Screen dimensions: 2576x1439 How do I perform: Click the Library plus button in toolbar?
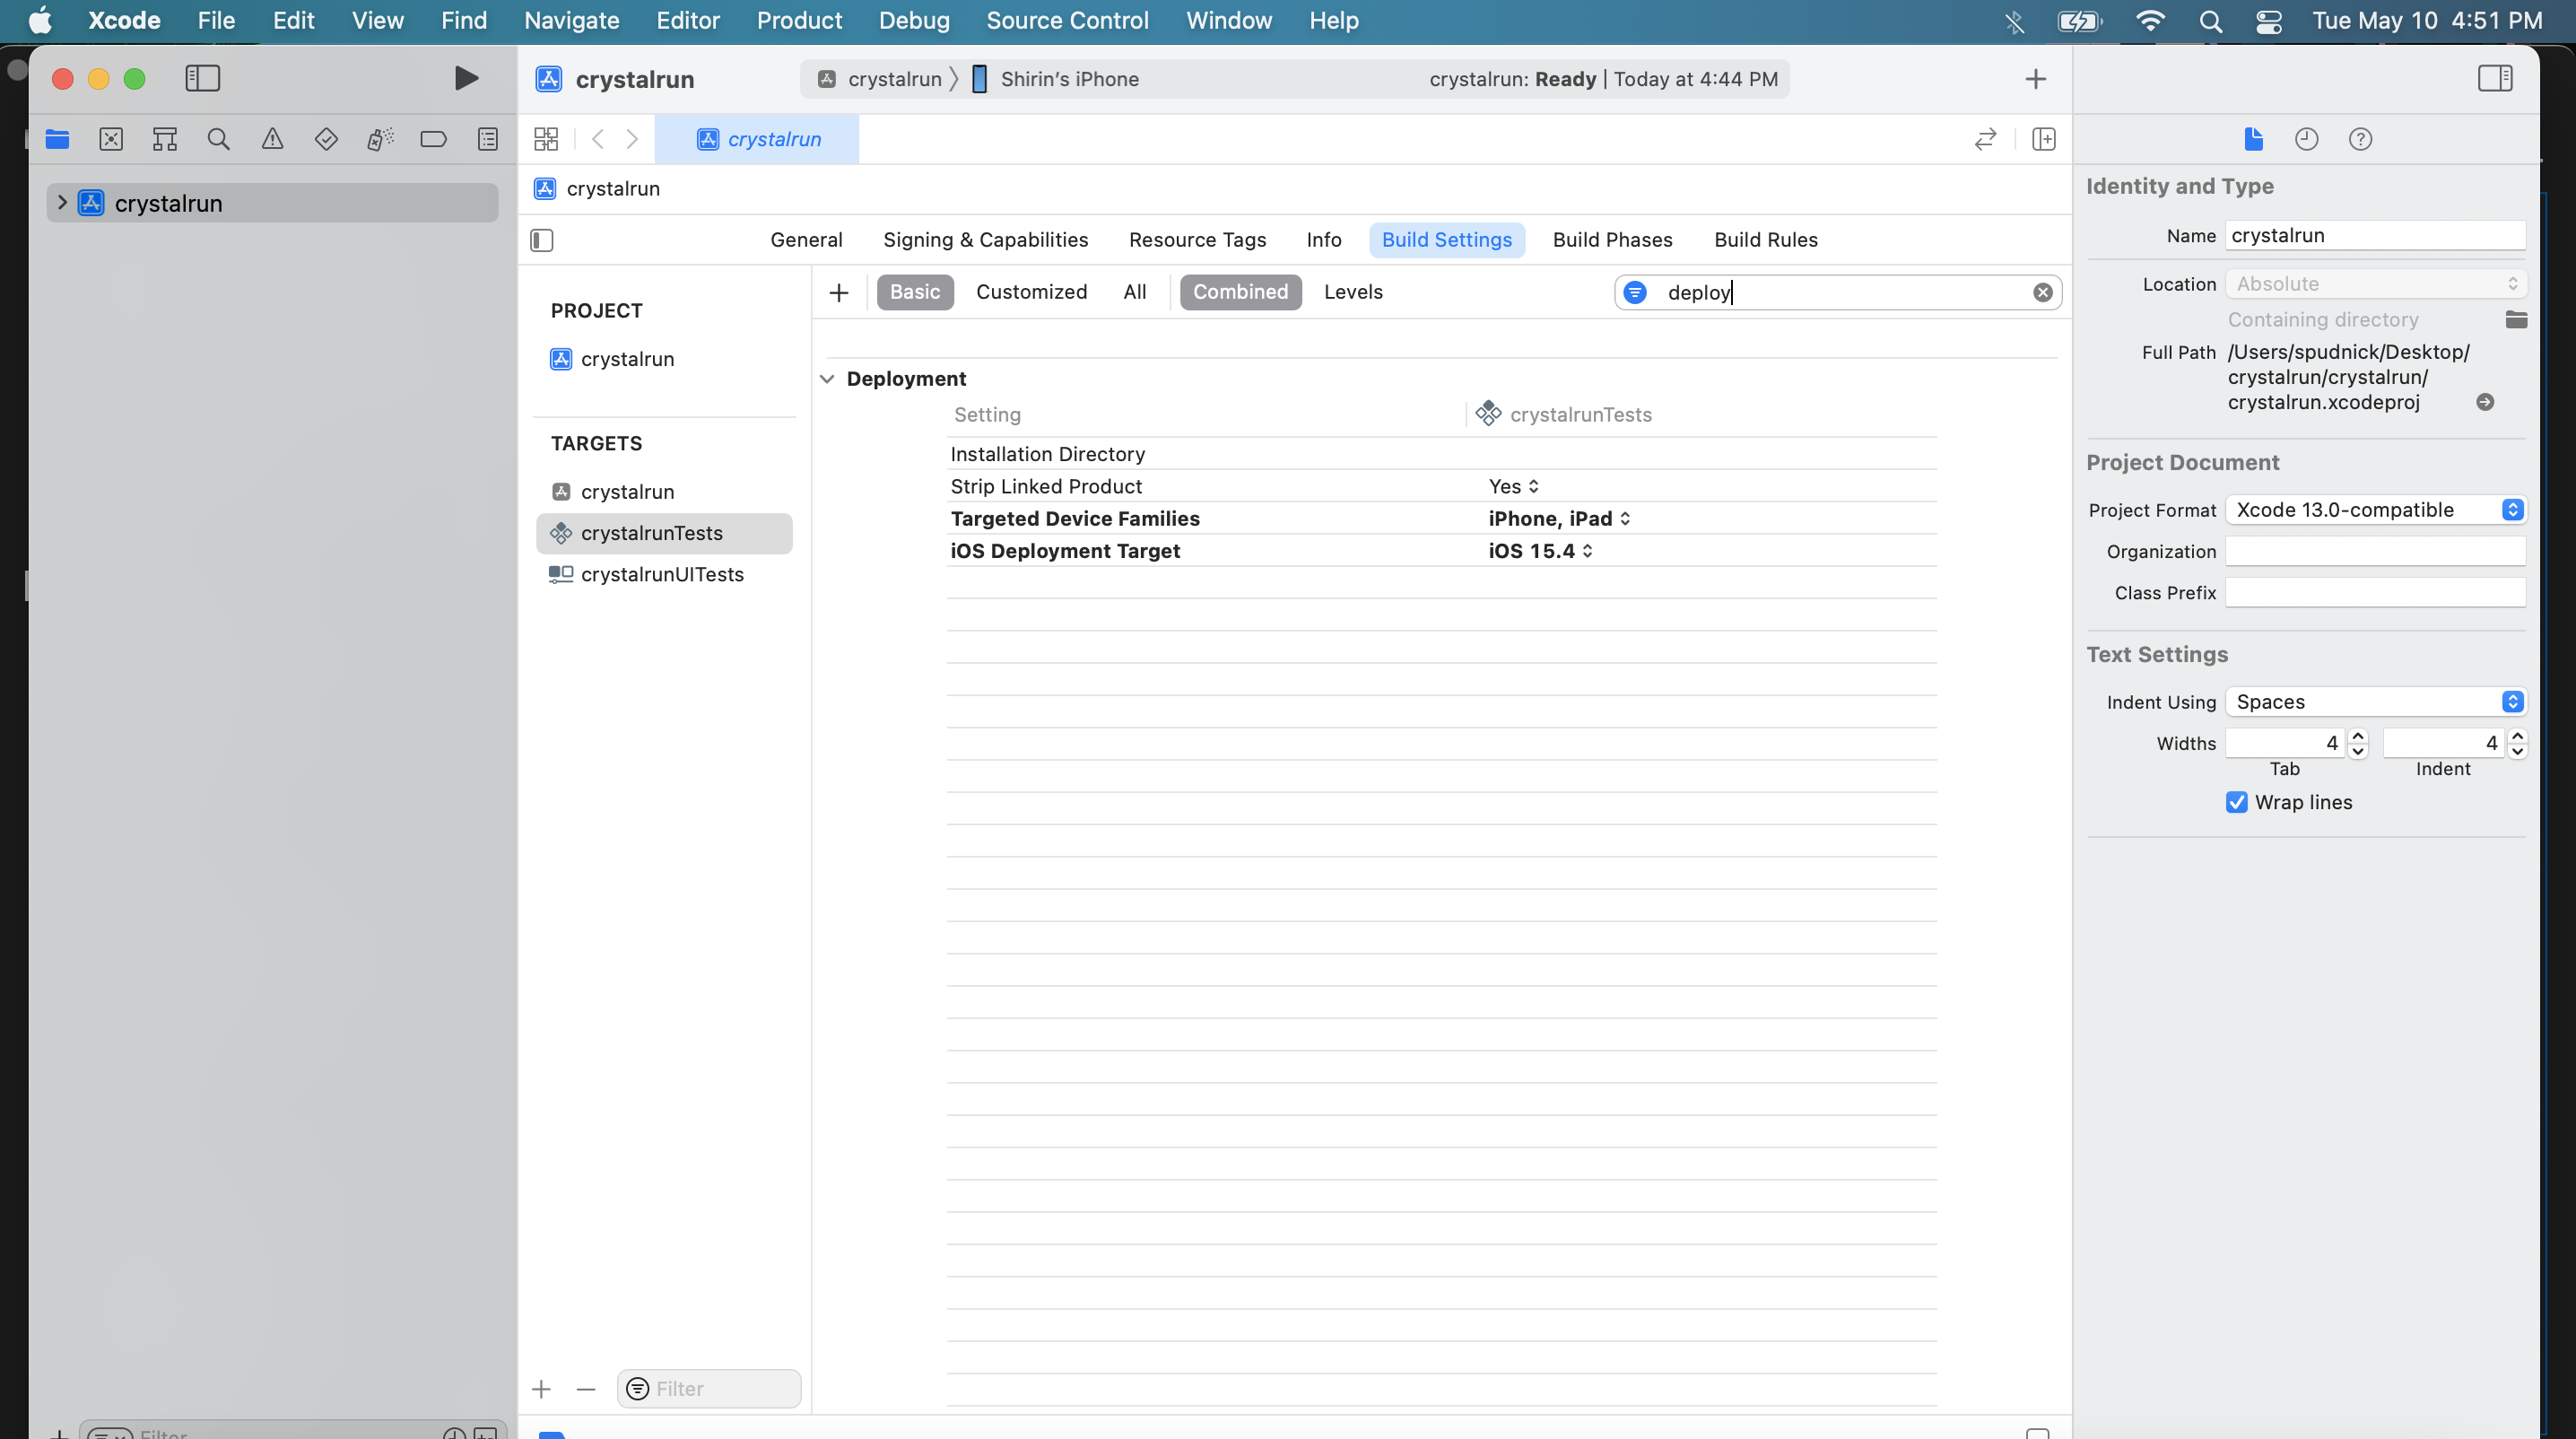2035,79
